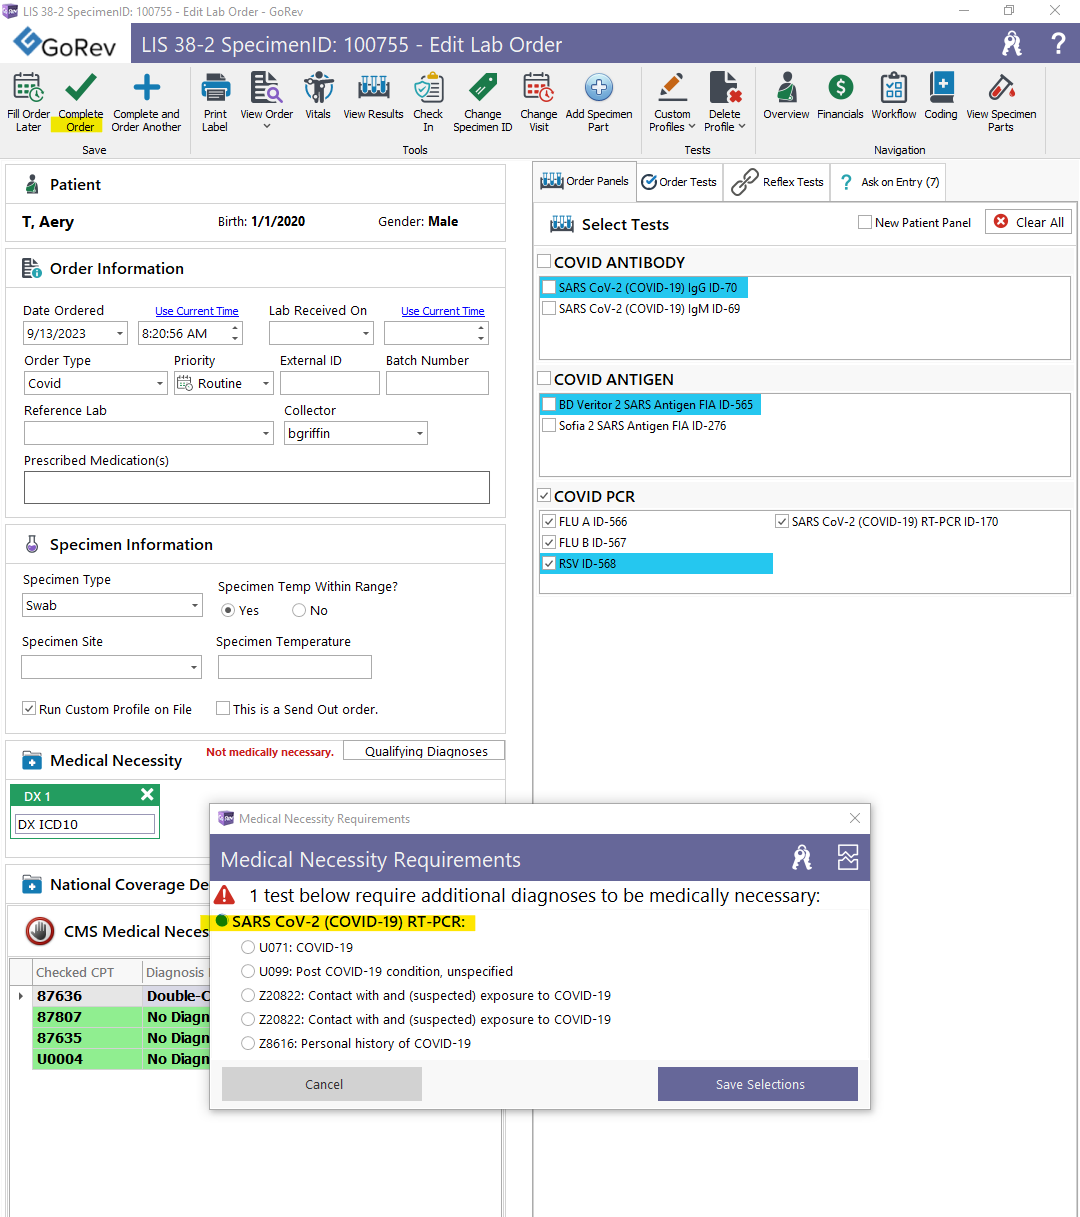Image resolution: width=1080 pixels, height=1217 pixels.
Task: Click the Change Visit calendar icon
Action: point(539,88)
